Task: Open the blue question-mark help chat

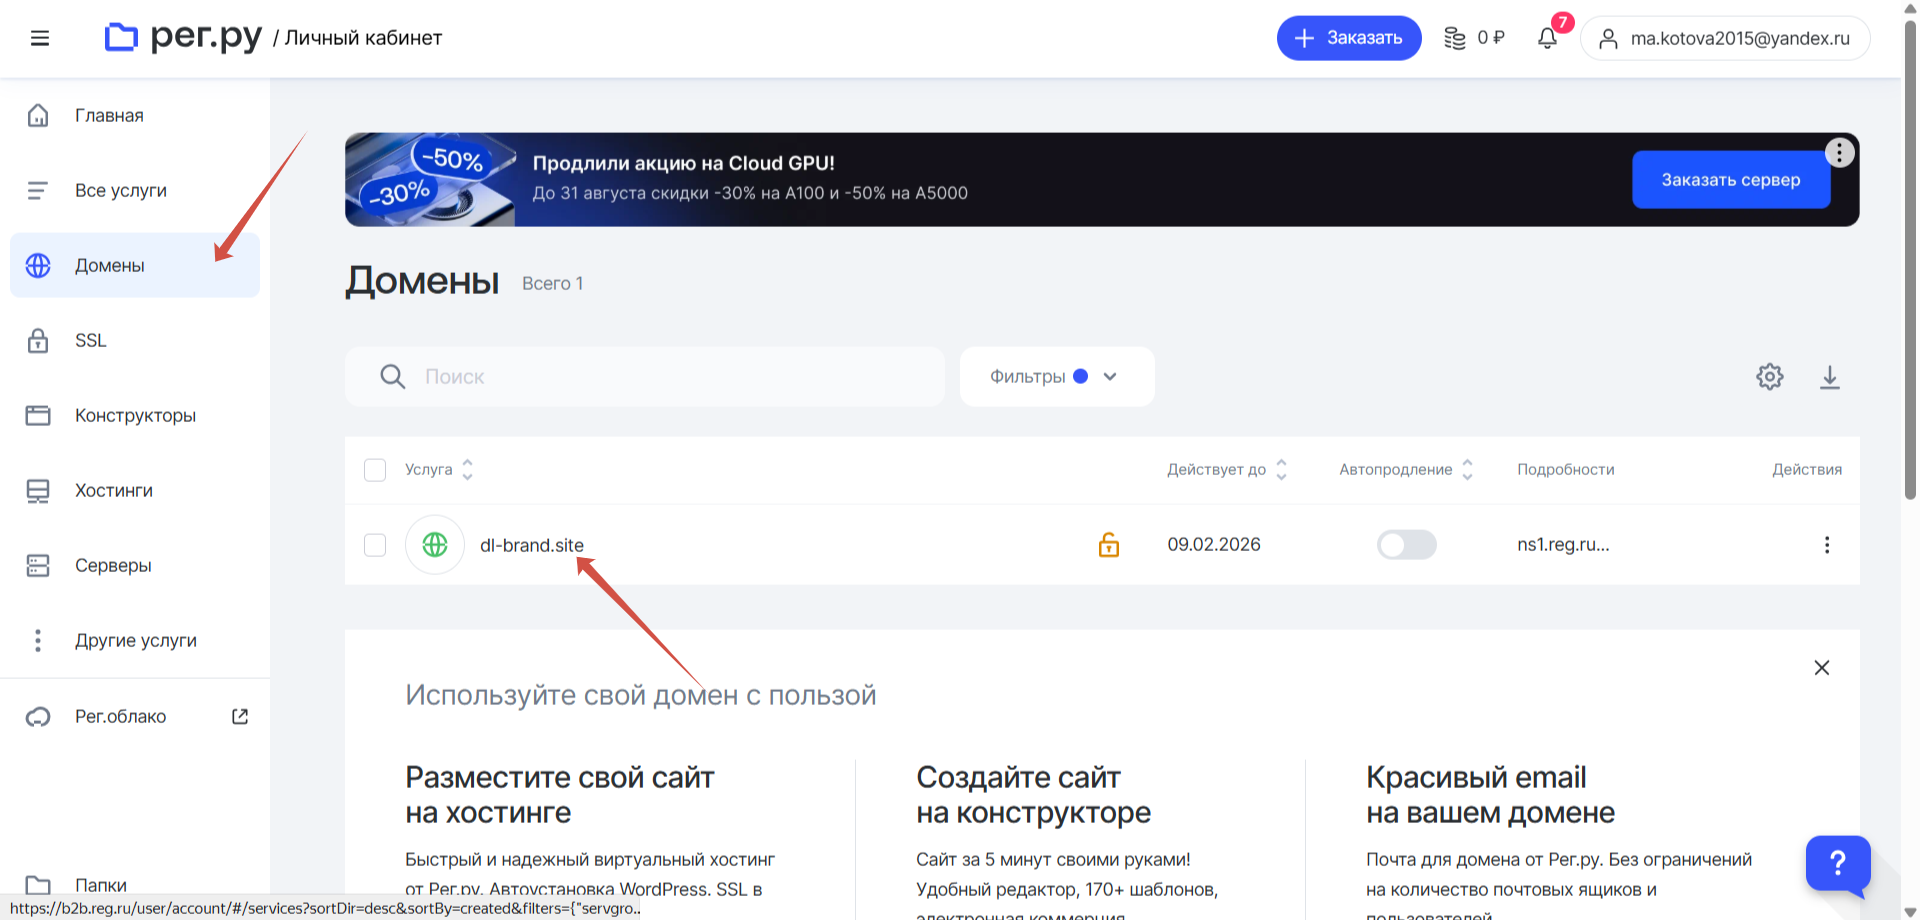Action: tap(1838, 862)
